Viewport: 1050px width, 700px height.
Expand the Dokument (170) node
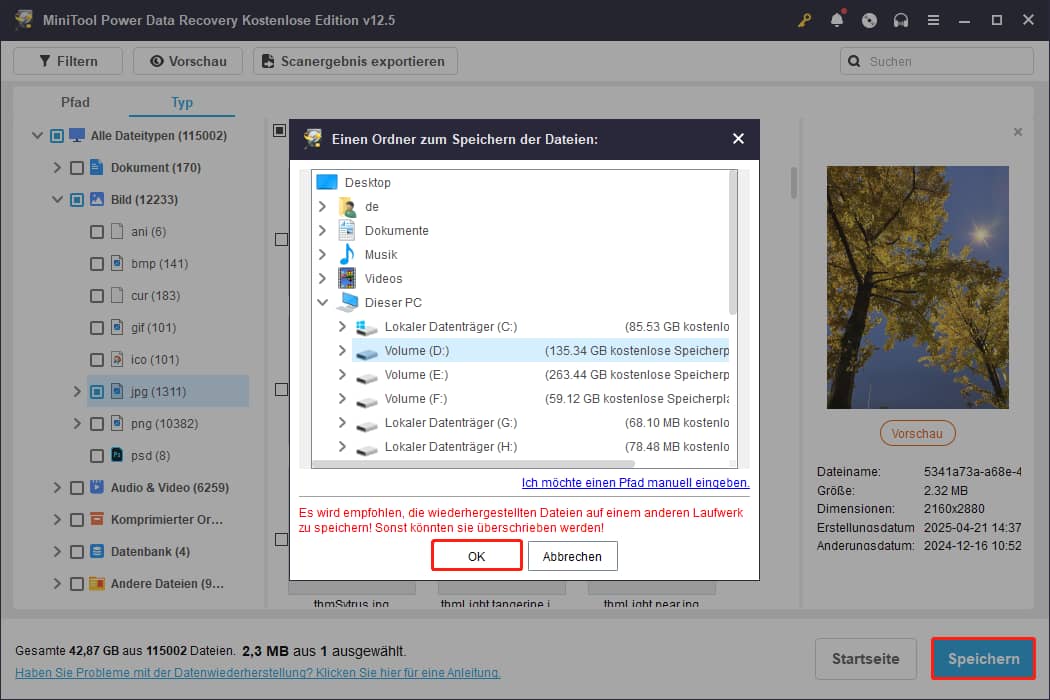coord(57,167)
